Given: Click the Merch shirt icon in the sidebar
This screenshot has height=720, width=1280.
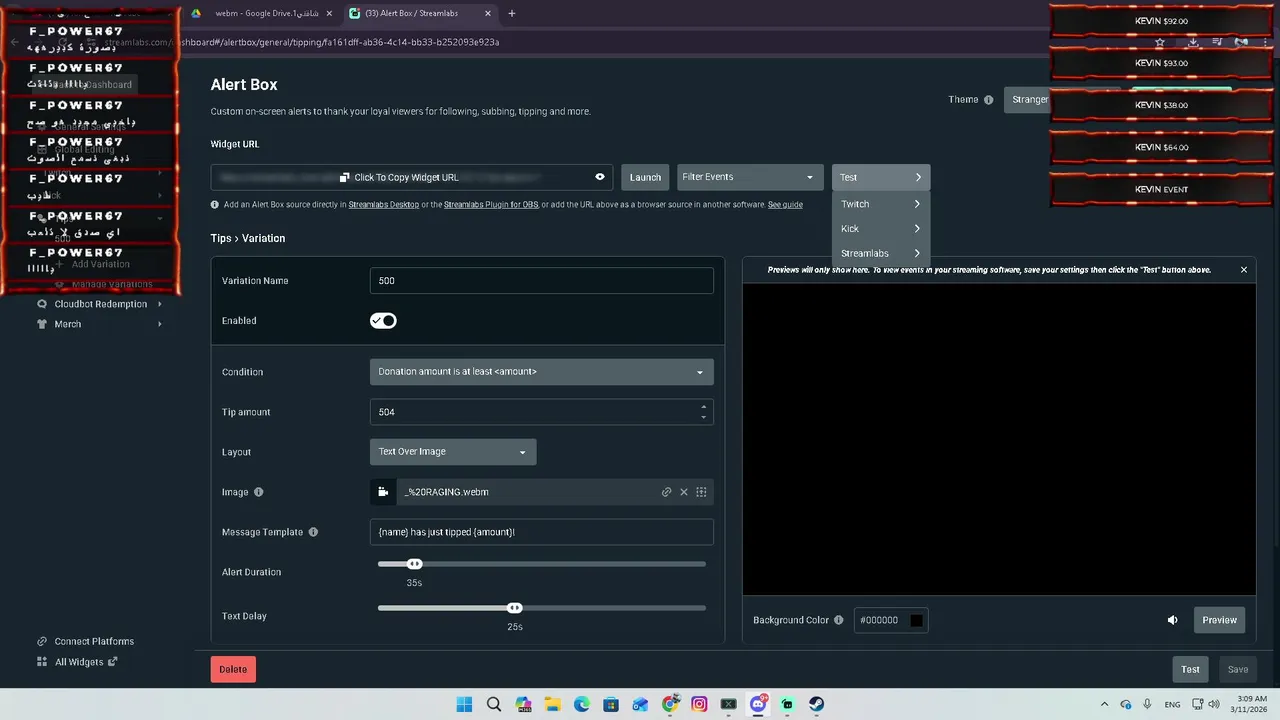Looking at the screenshot, I should click(x=42, y=324).
